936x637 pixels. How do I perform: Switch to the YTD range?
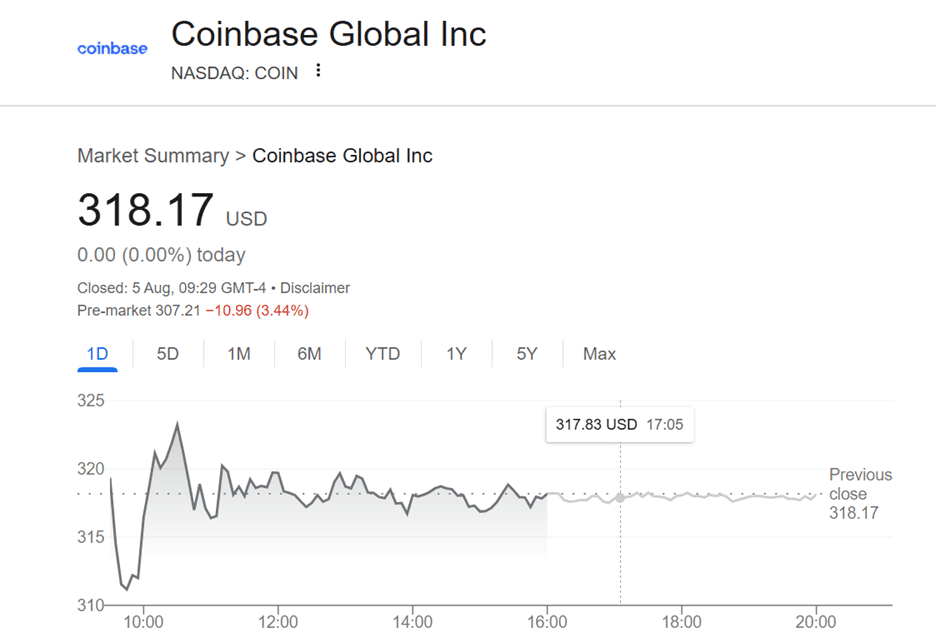(x=382, y=353)
